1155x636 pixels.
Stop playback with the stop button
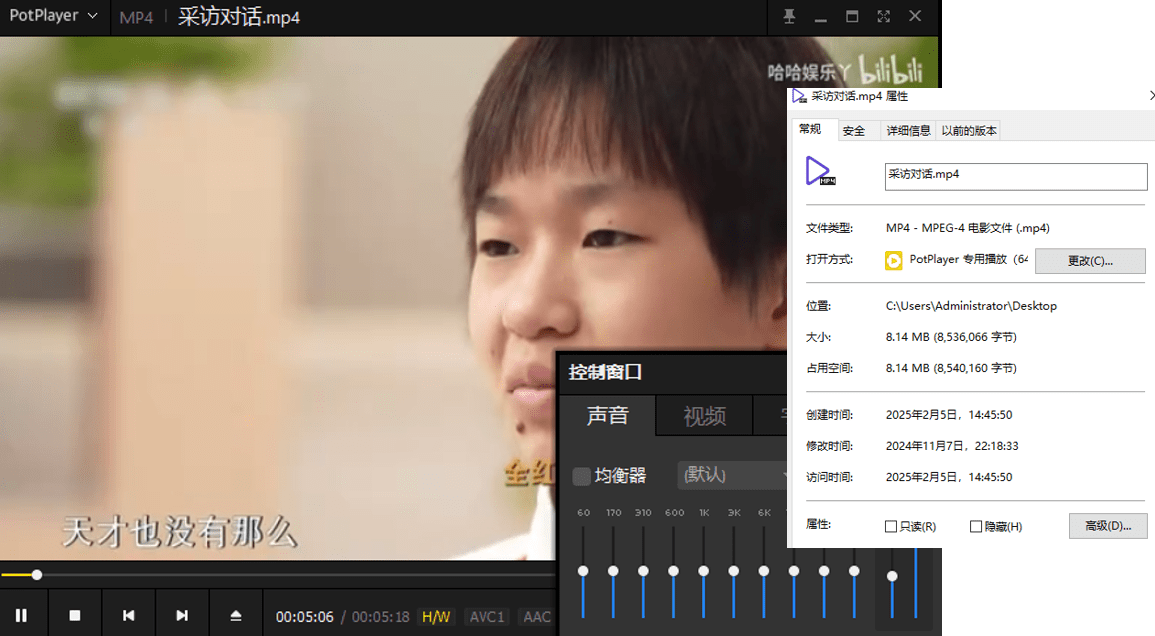[75, 613]
